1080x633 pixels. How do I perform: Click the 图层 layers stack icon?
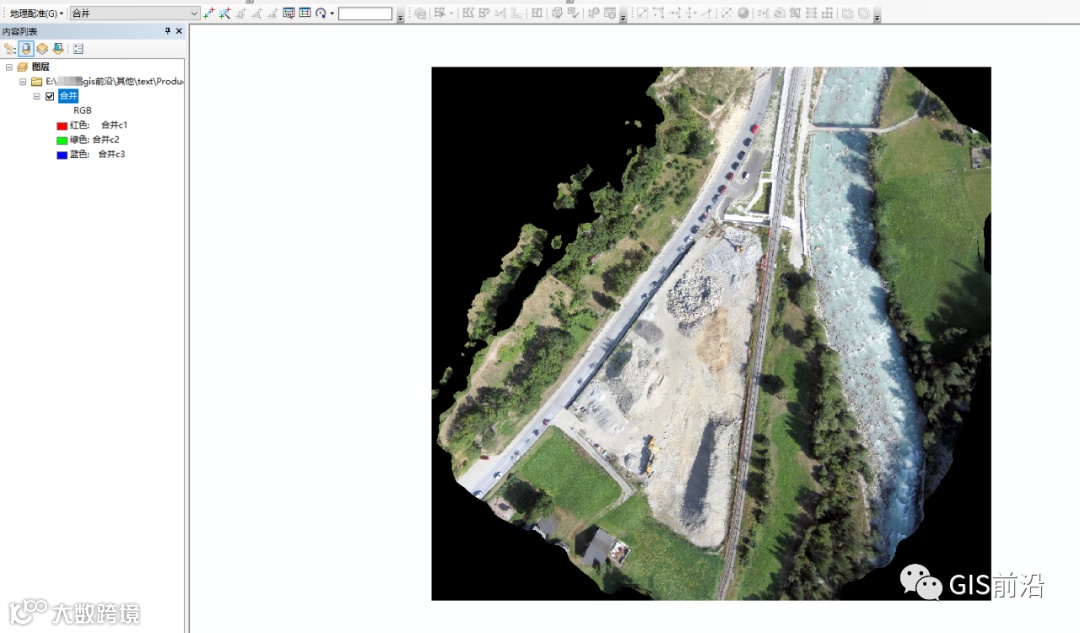23,67
